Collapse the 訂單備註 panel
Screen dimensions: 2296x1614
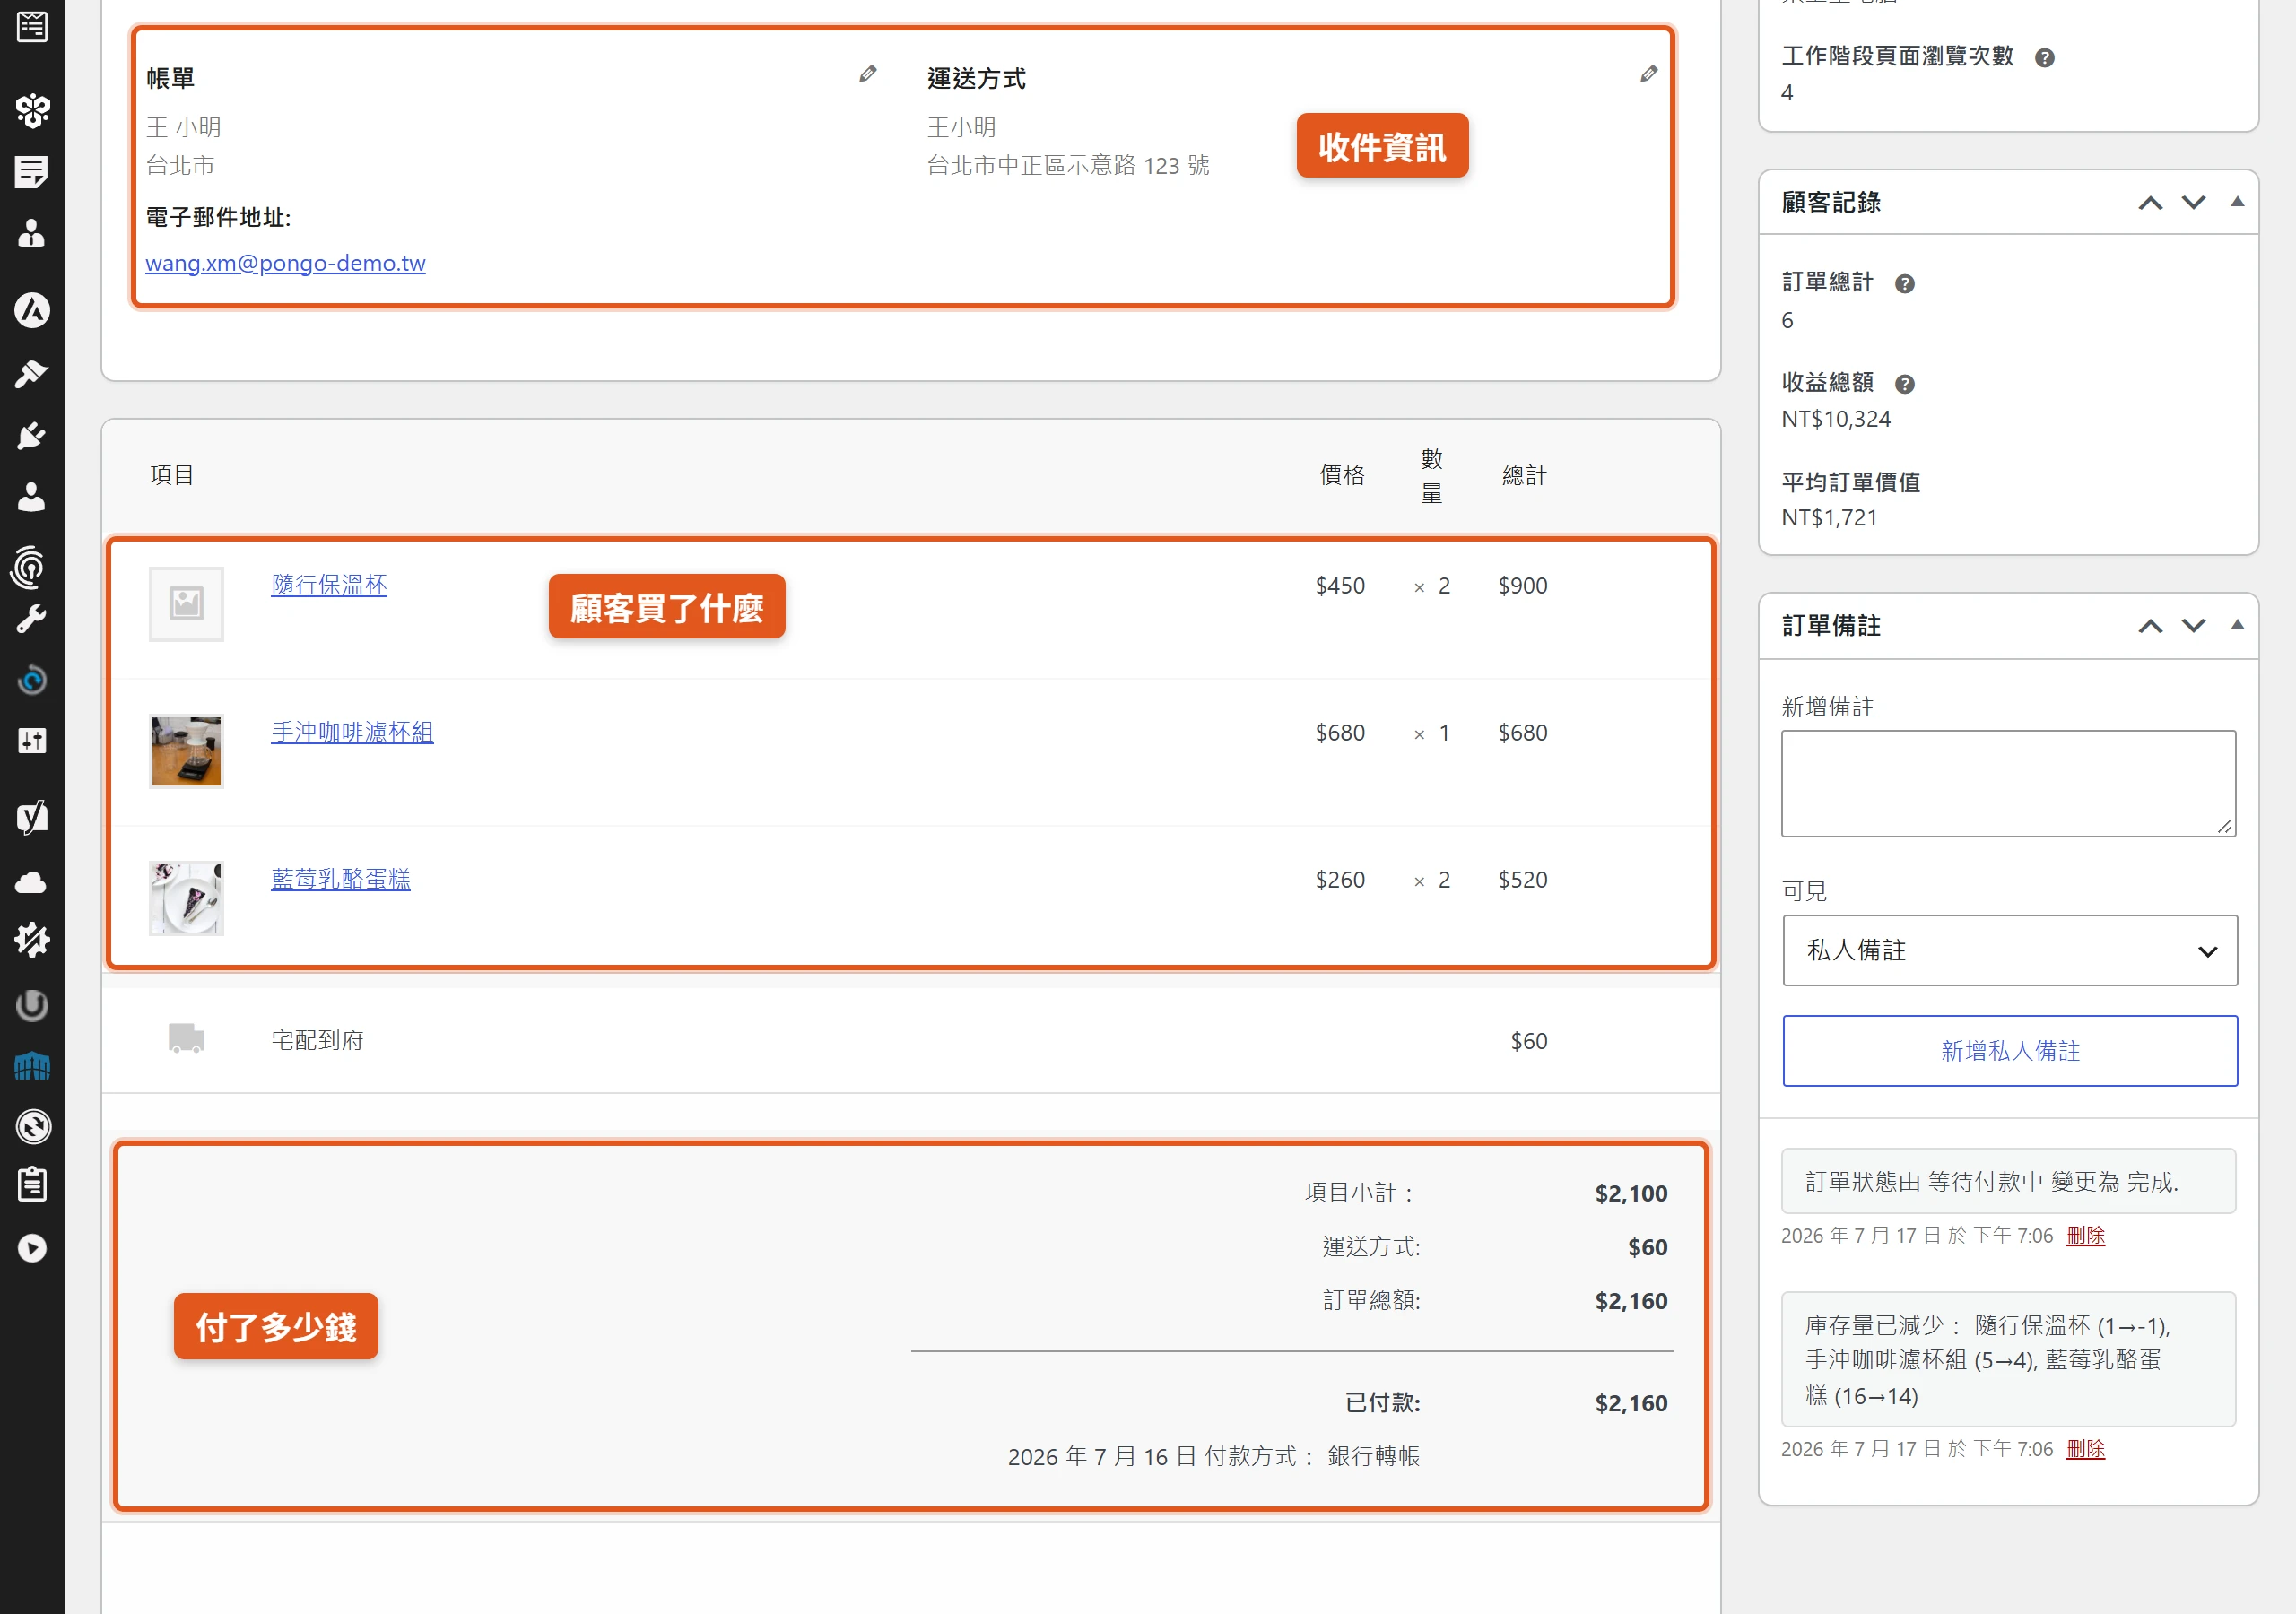2237,625
